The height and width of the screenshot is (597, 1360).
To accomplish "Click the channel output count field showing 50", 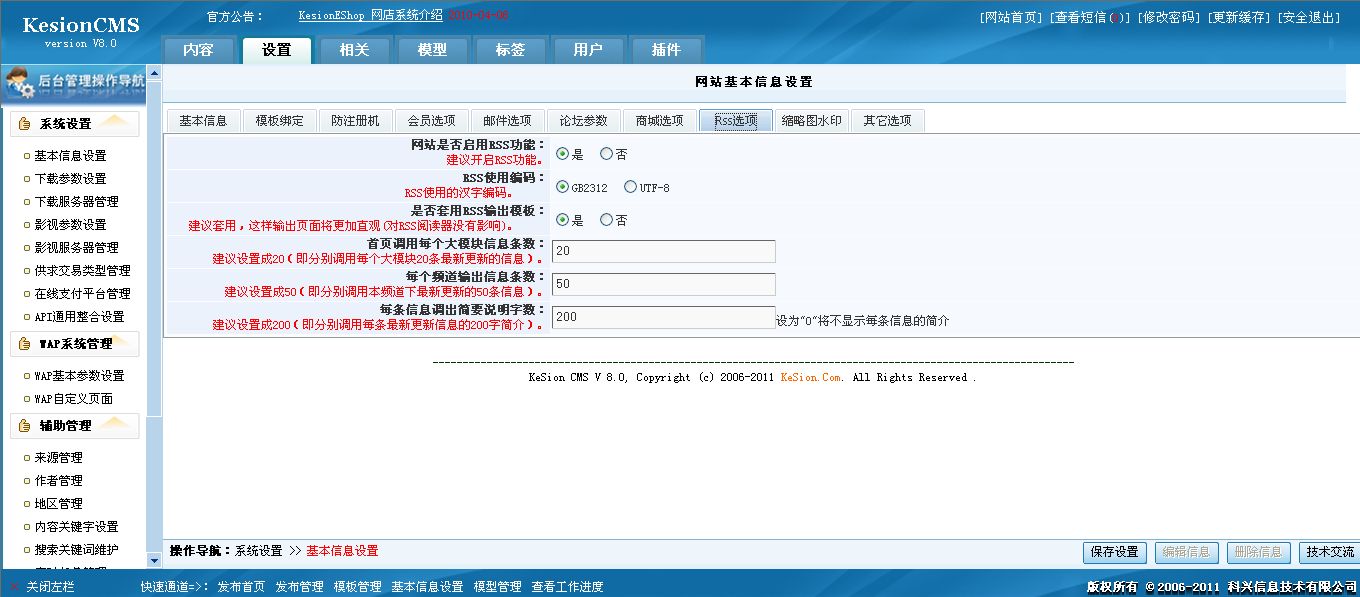I will point(663,284).
